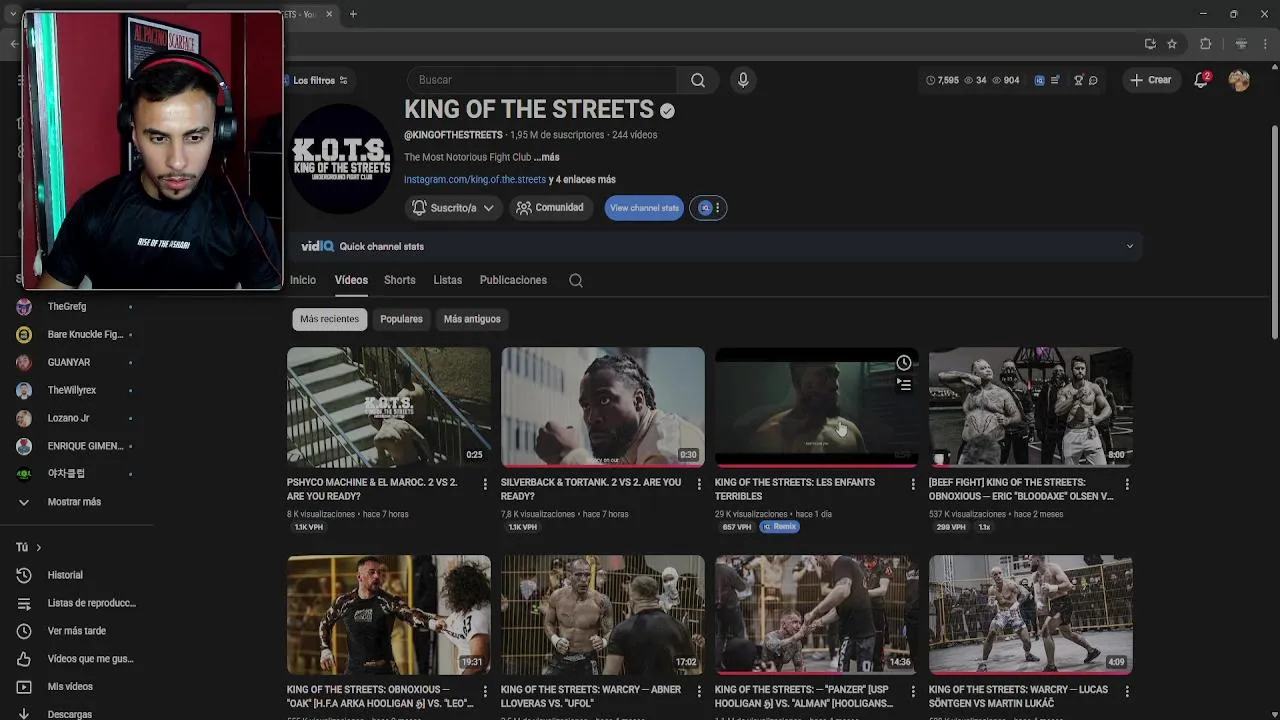The width and height of the screenshot is (1280, 720).
Task: Select the Más antiguos sort chip
Action: click(472, 319)
